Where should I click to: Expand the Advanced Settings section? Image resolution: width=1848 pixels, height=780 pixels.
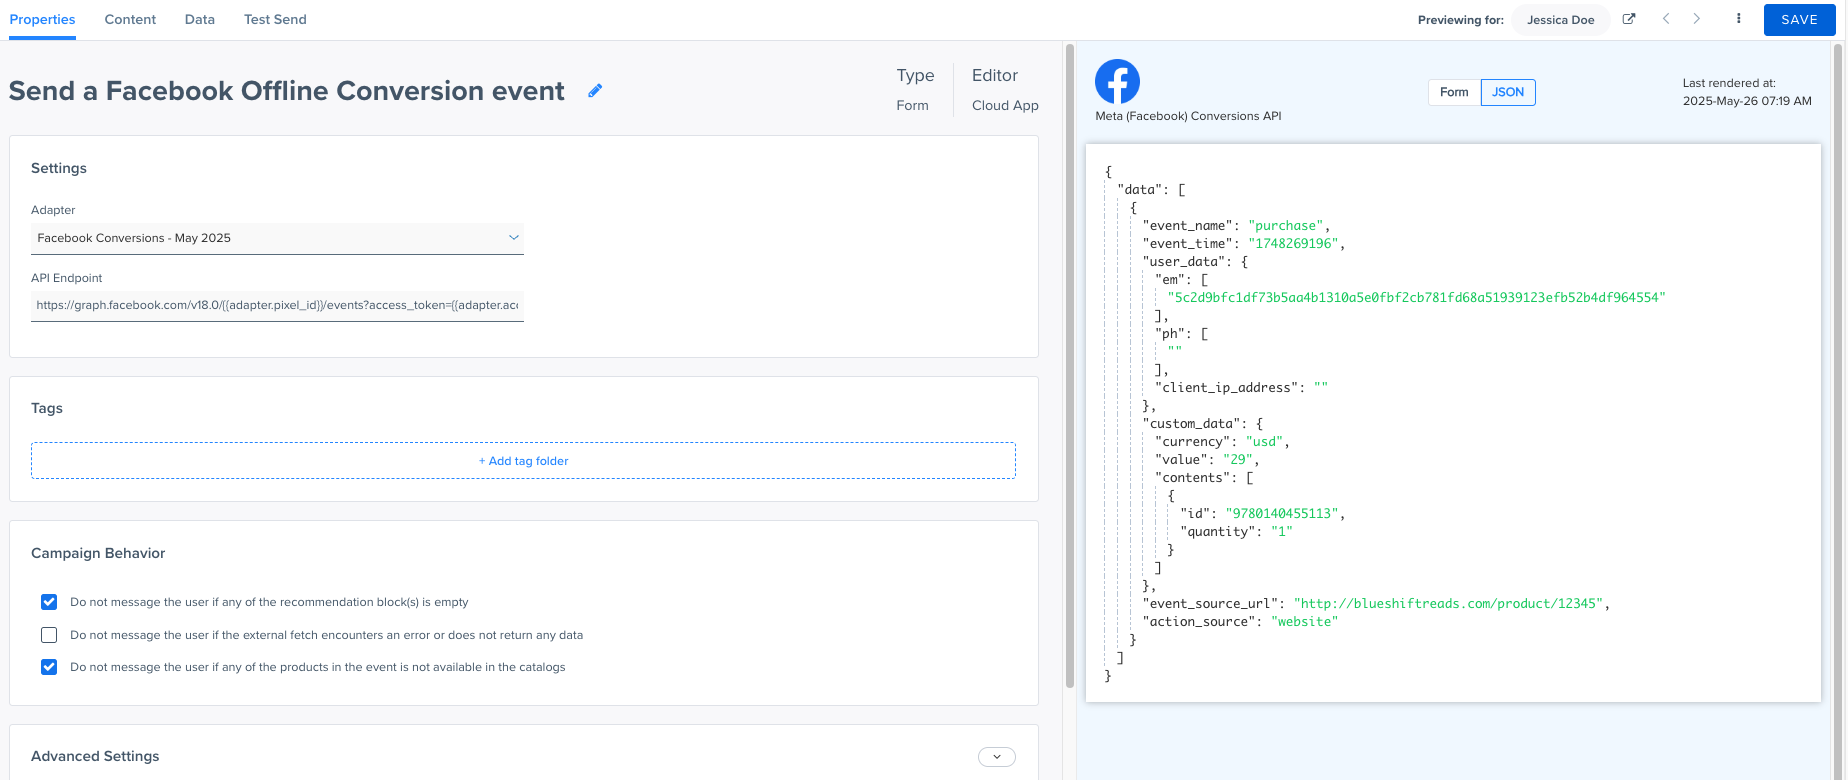click(x=997, y=757)
